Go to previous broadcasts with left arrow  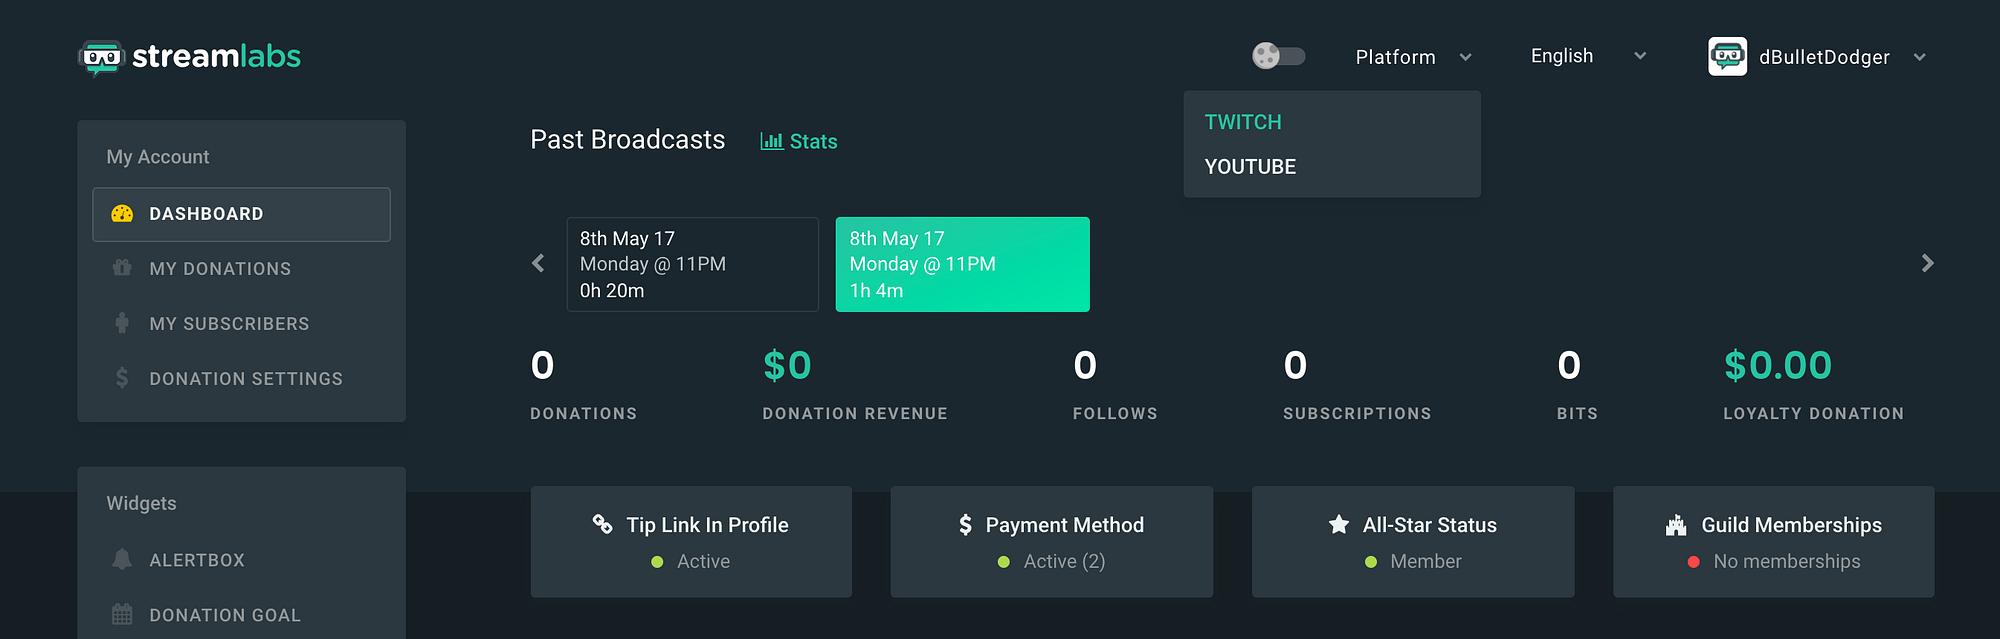[x=538, y=264]
